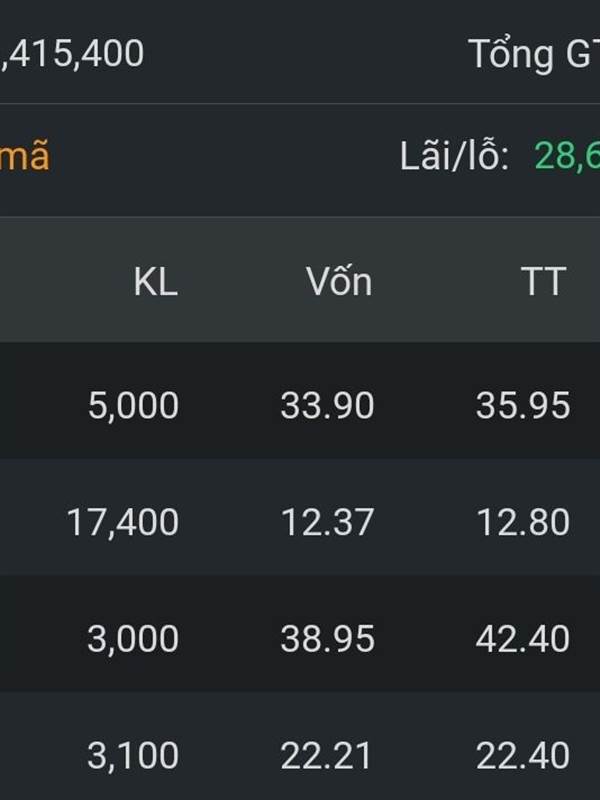This screenshot has height=800, width=600.
Task: Select the row with 3,000 quantity
Action: [300, 633]
